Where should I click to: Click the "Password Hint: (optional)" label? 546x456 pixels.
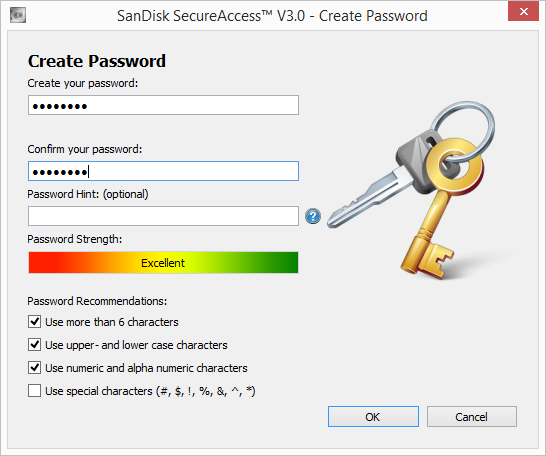coord(88,194)
